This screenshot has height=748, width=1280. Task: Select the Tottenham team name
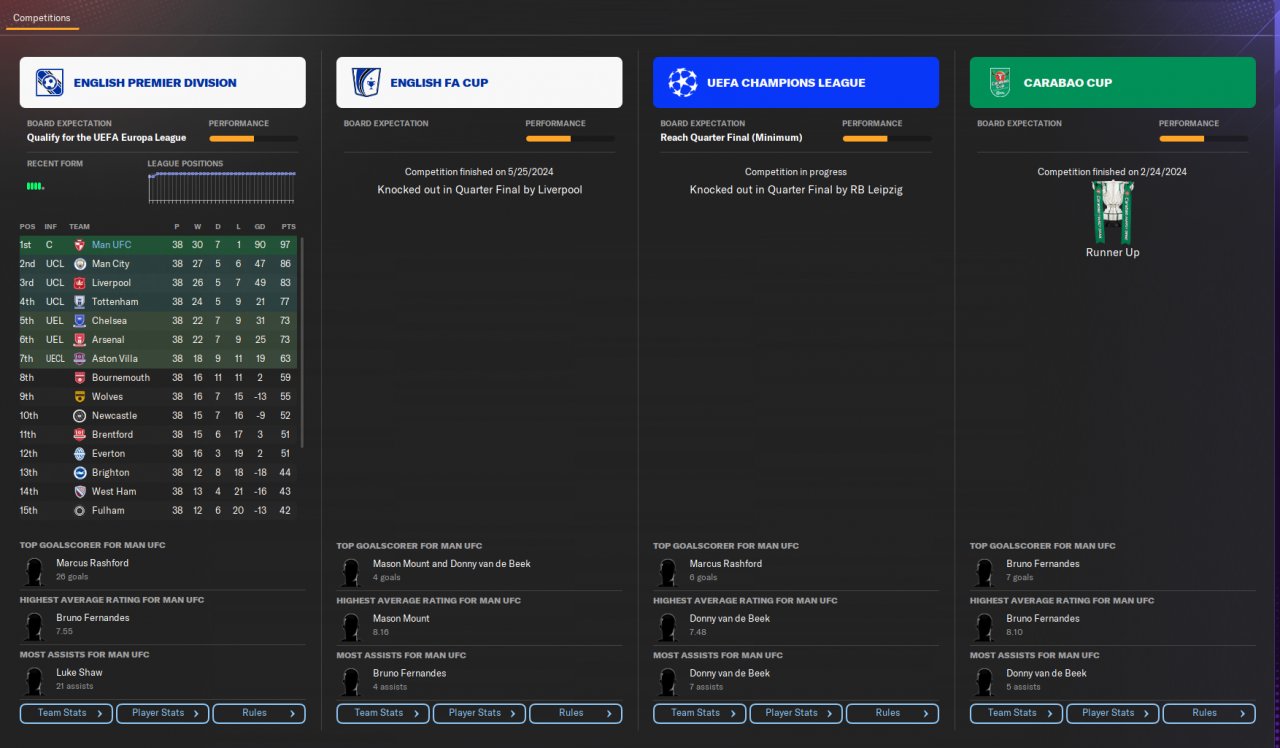click(x=115, y=302)
